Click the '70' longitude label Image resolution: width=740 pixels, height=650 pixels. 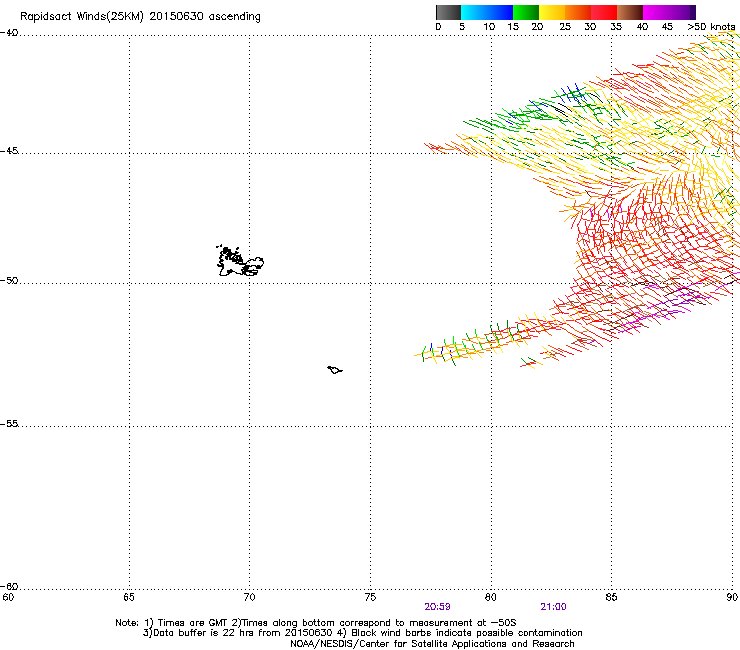(249, 597)
